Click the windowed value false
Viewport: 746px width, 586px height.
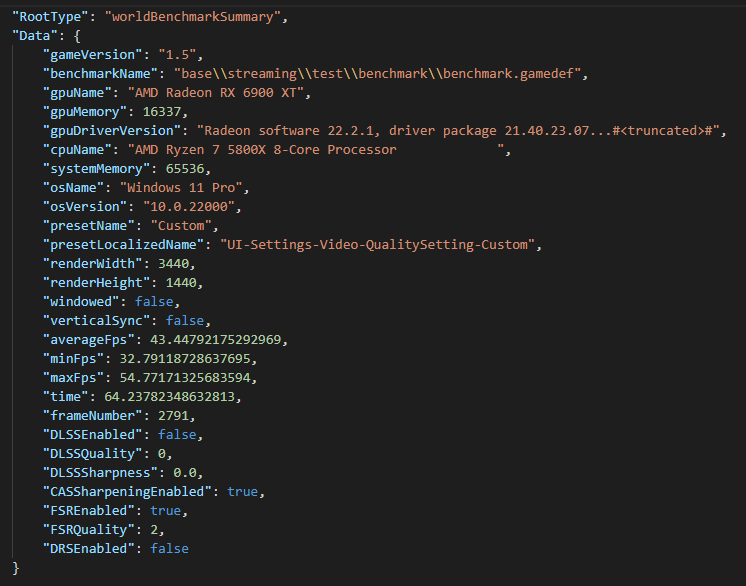coord(154,302)
